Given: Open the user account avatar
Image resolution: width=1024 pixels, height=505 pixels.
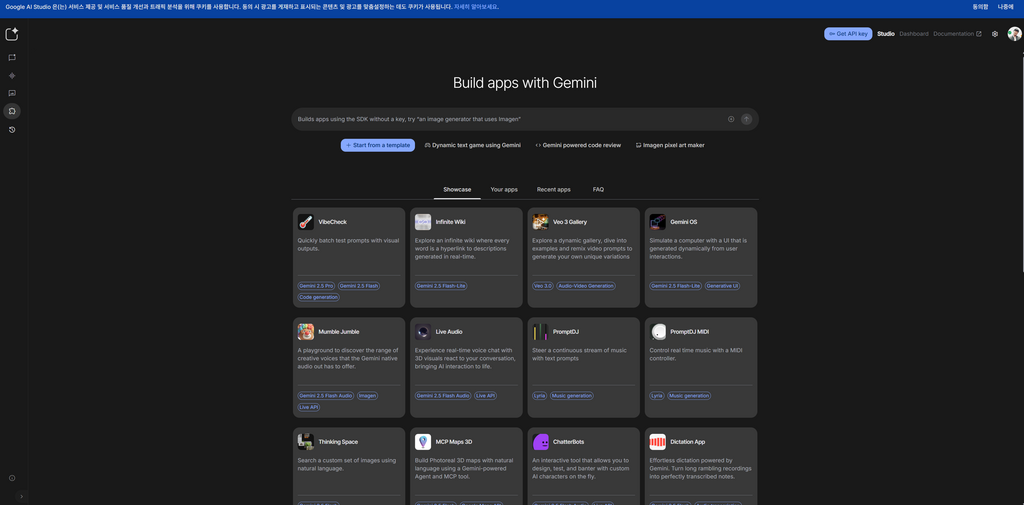Looking at the screenshot, I should (1014, 34).
